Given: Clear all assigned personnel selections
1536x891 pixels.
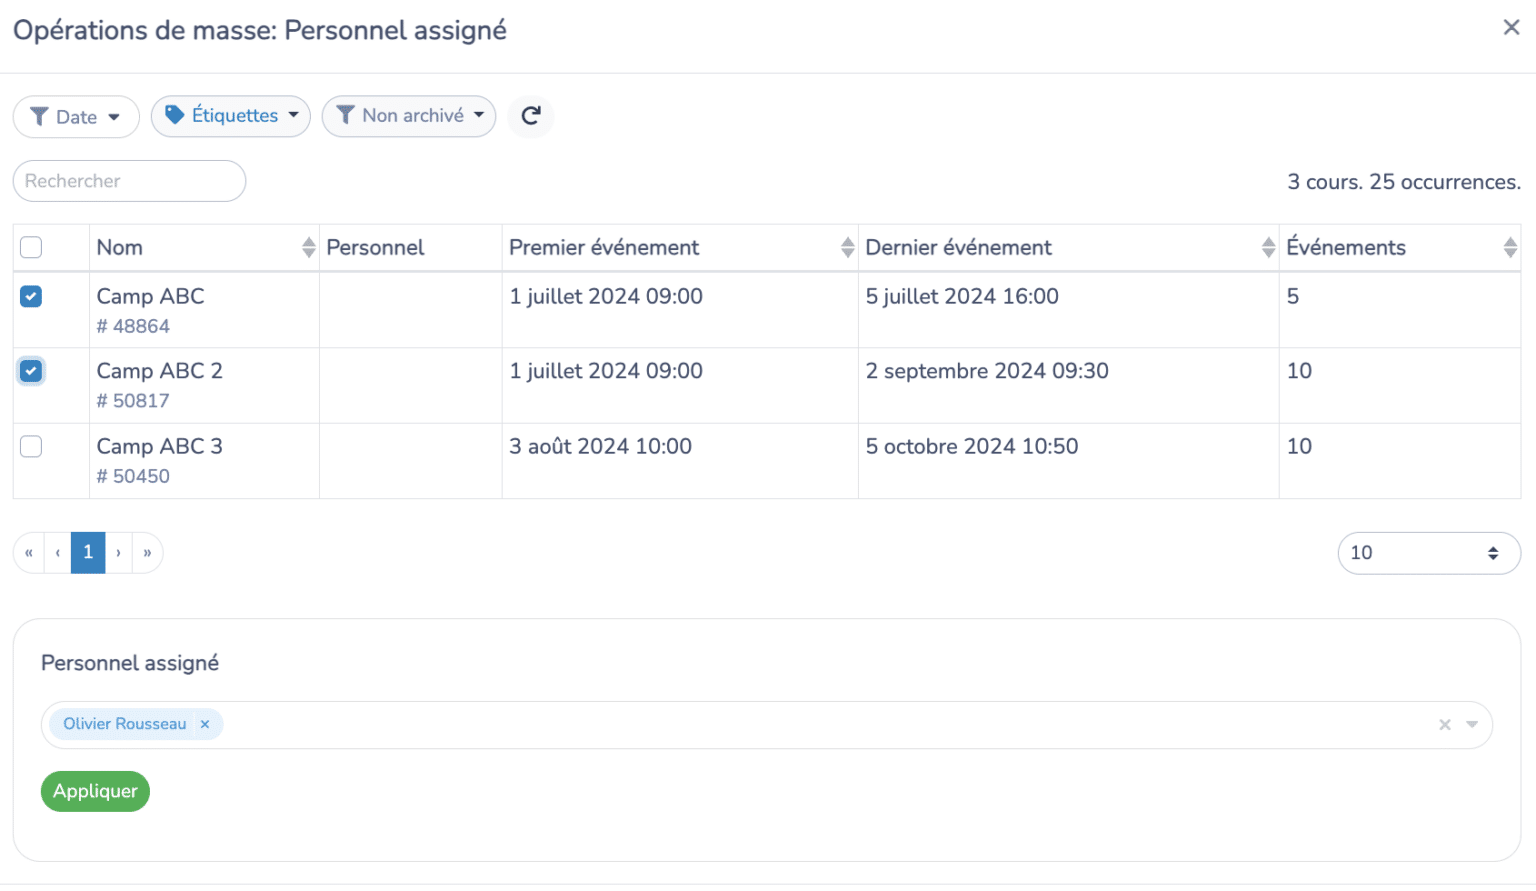Looking at the screenshot, I should (x=1444, y=725).
